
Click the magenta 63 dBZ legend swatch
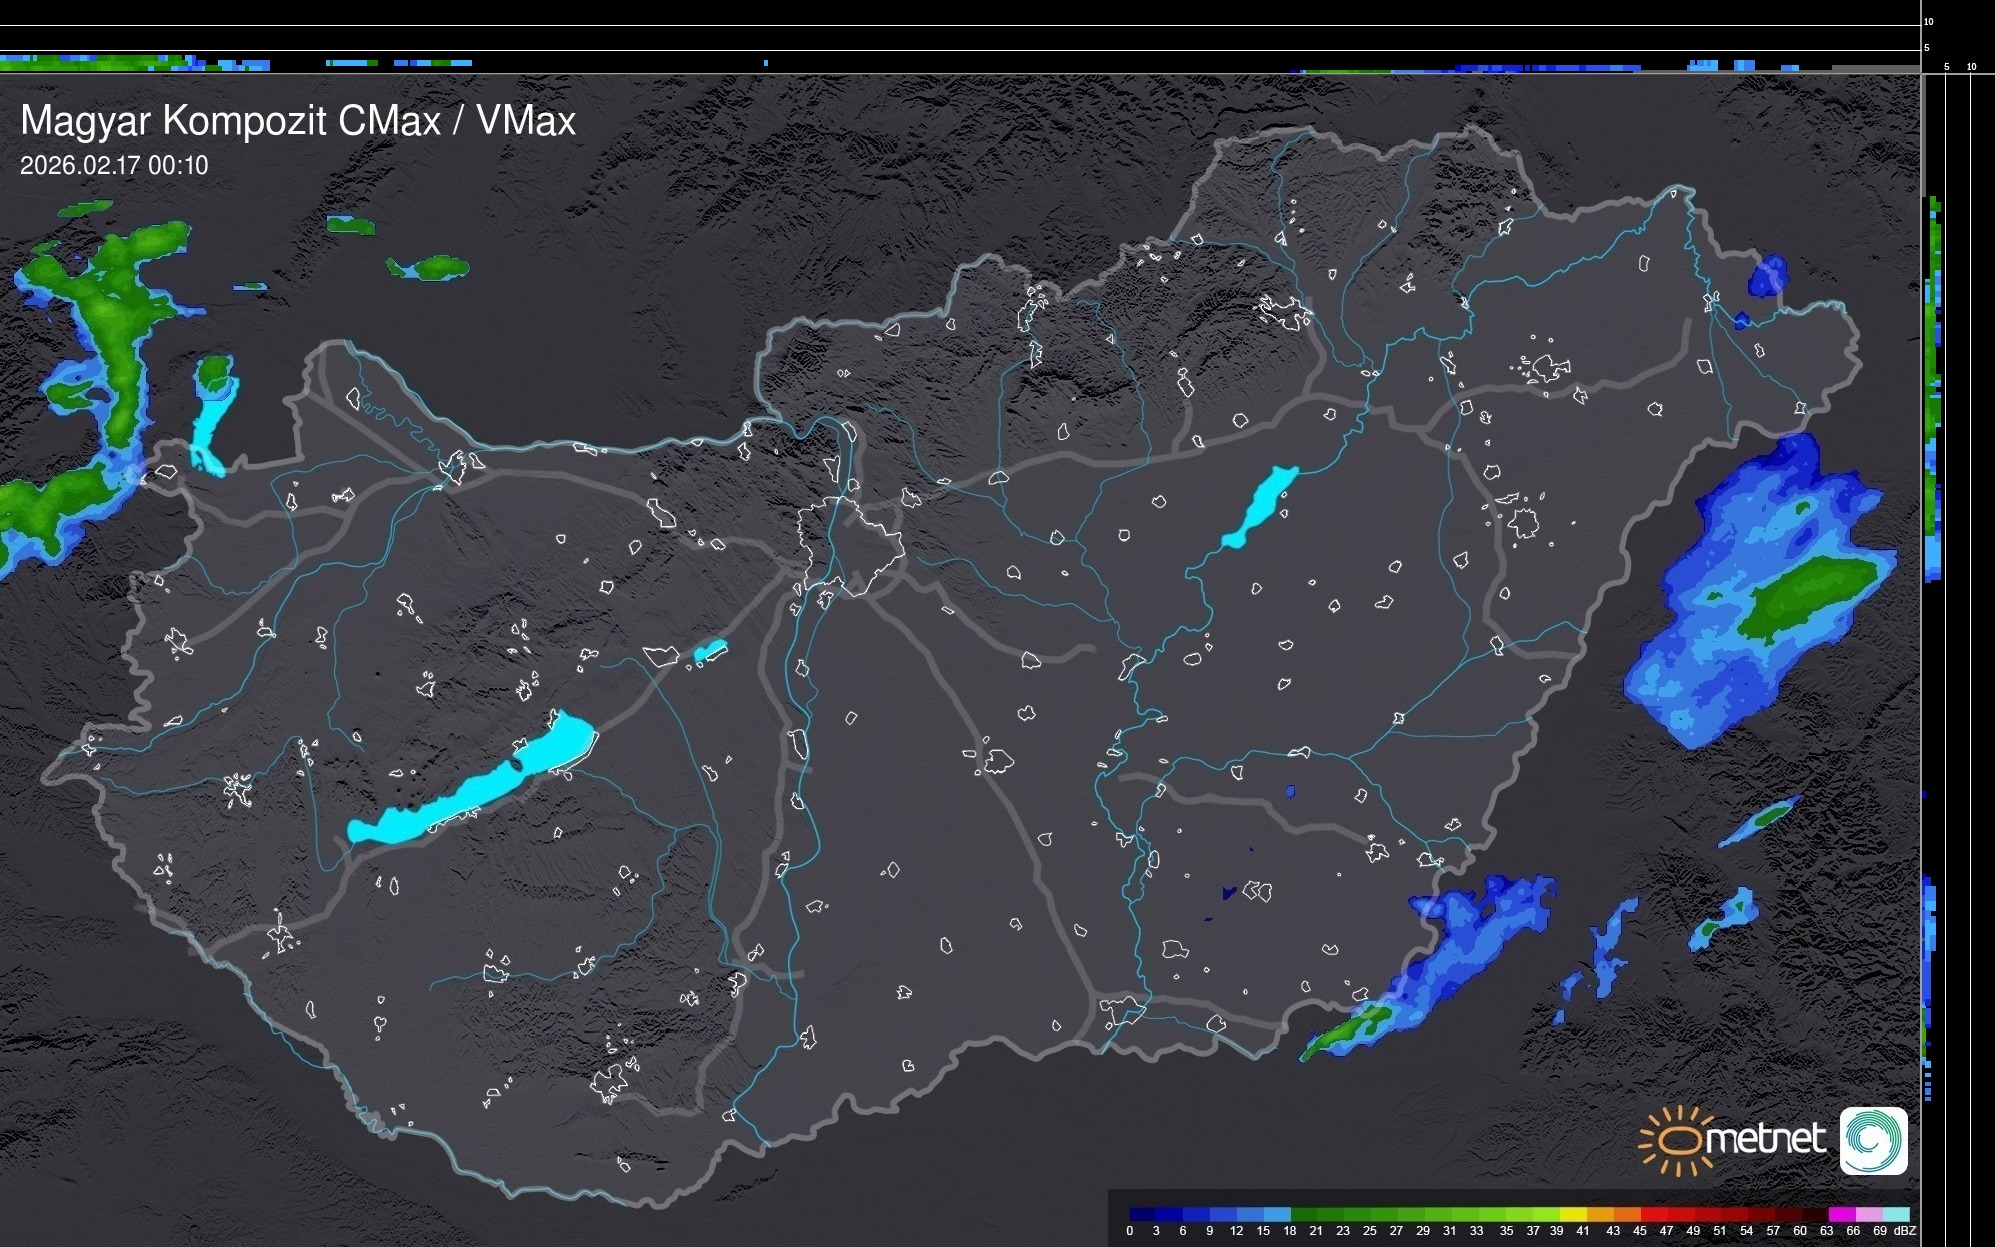1841,1215
